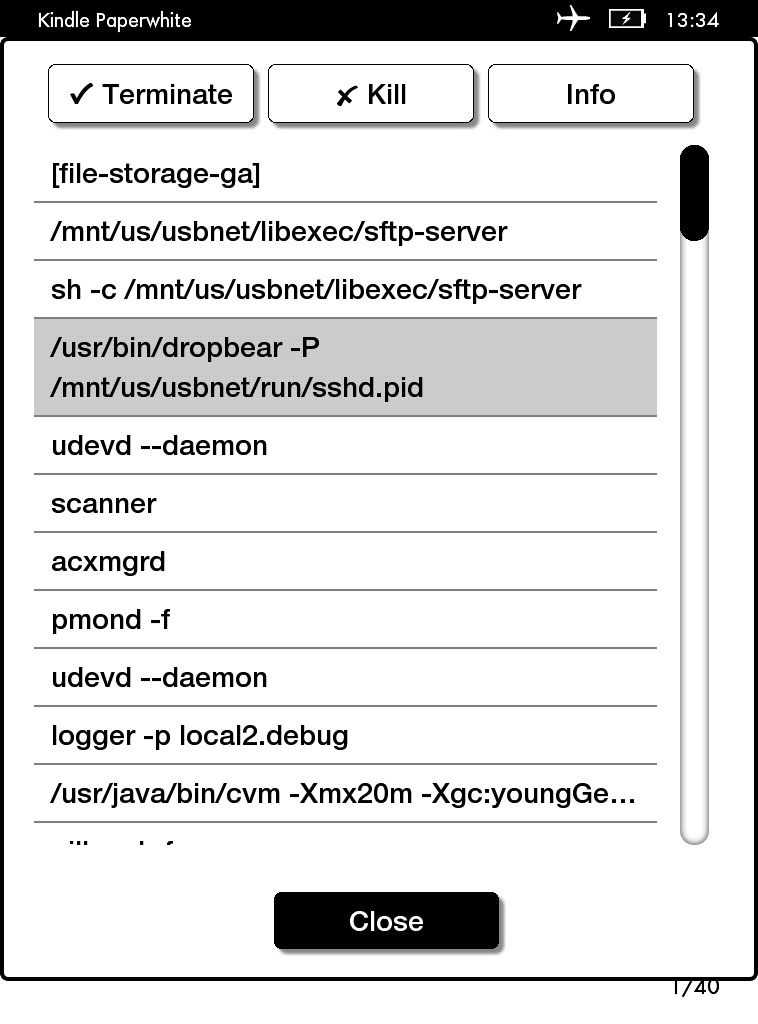The image size is (758, 1024).
Task: Click the lower scrollbar track area
Action: click(694, 600)
